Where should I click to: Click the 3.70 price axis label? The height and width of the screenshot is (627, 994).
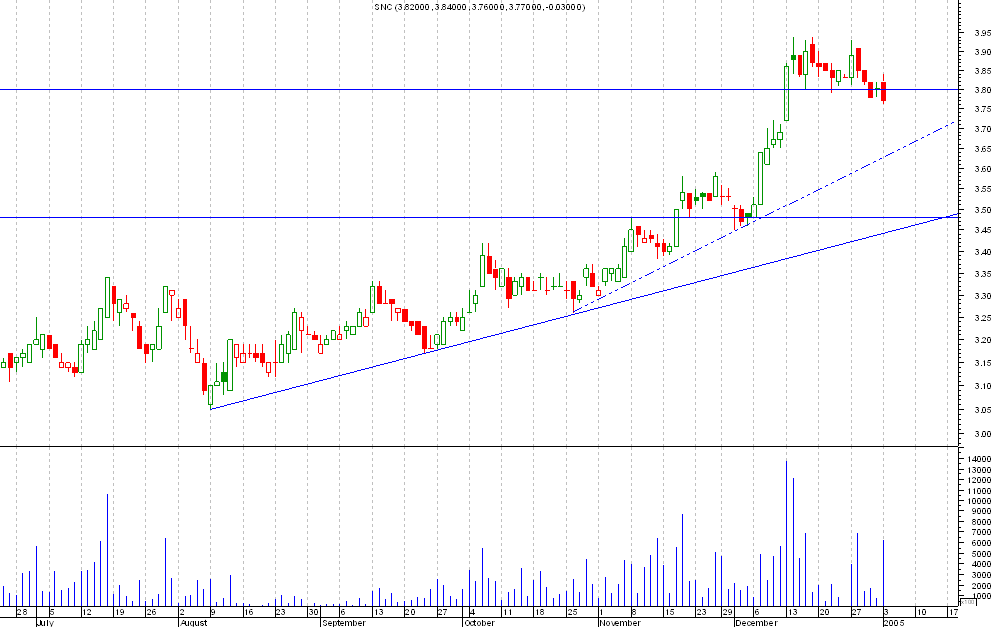point(983,129)
